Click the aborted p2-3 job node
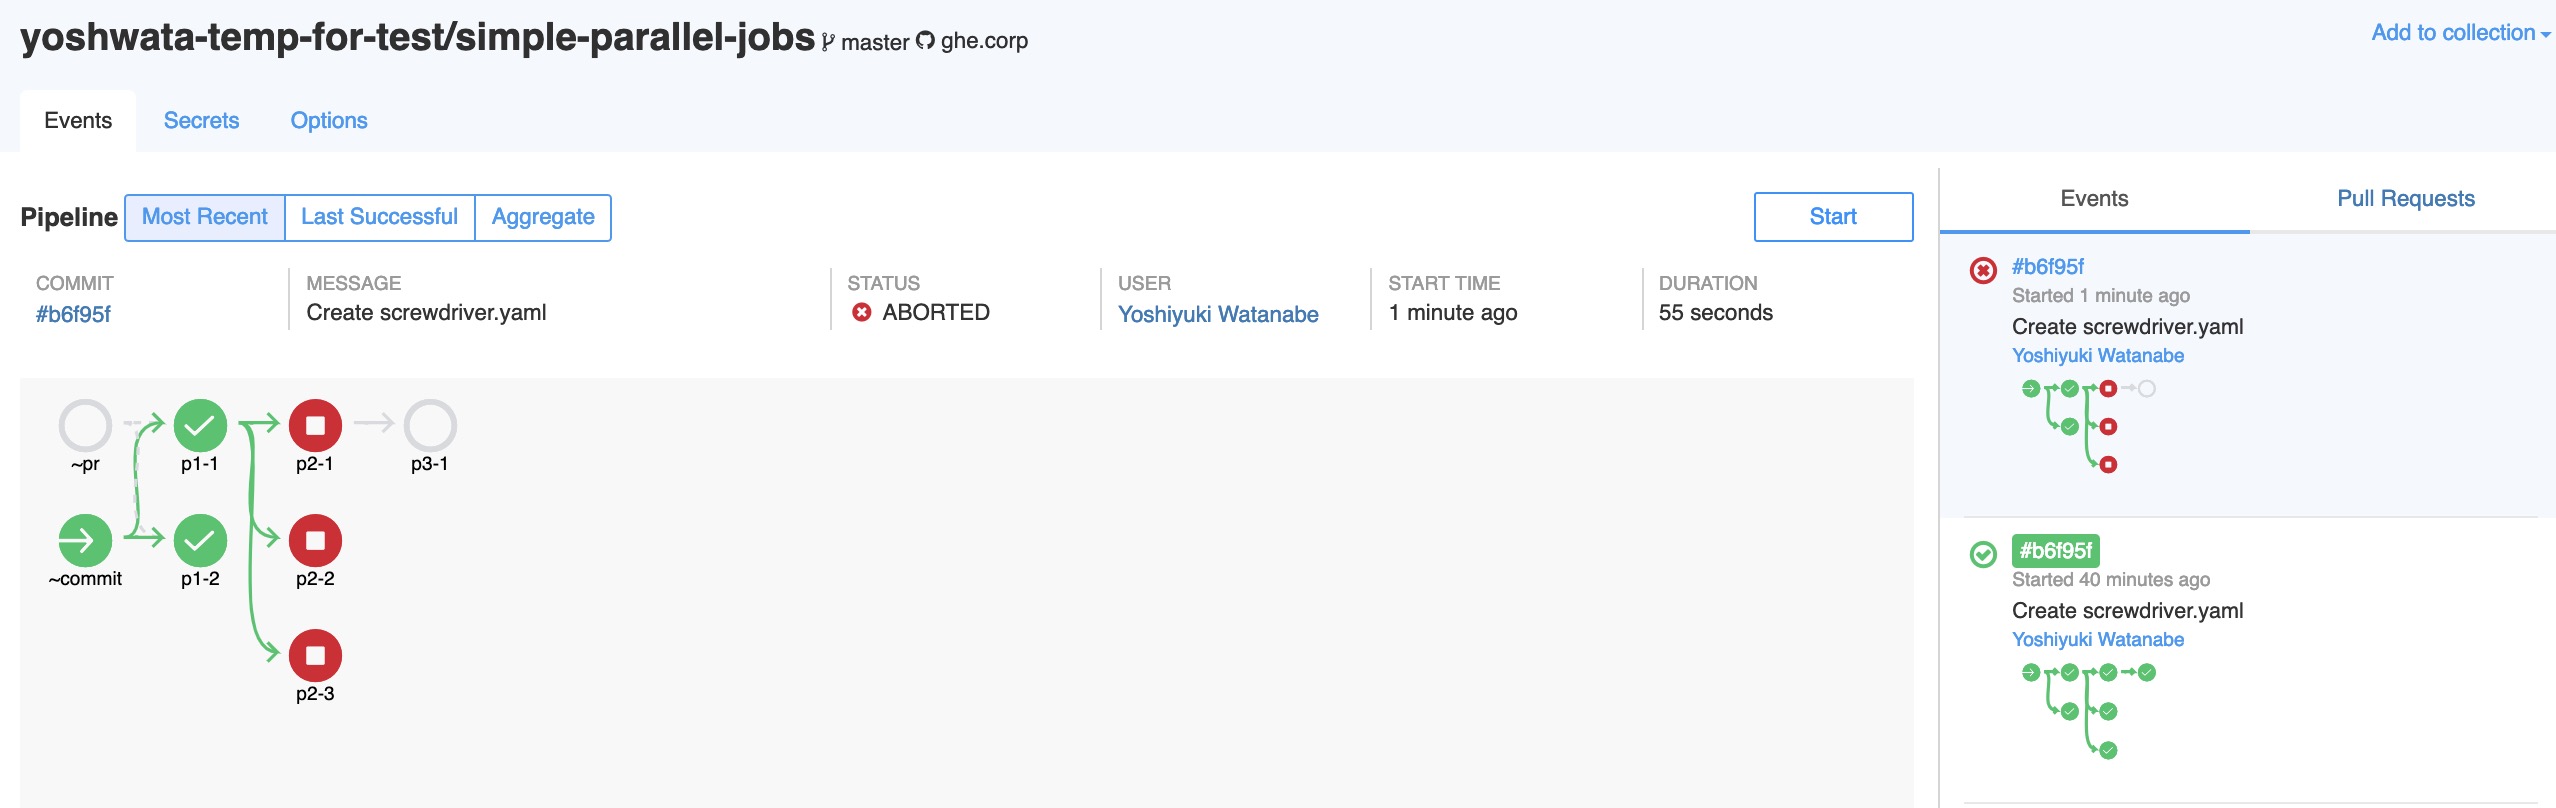 tap(315, 656)
